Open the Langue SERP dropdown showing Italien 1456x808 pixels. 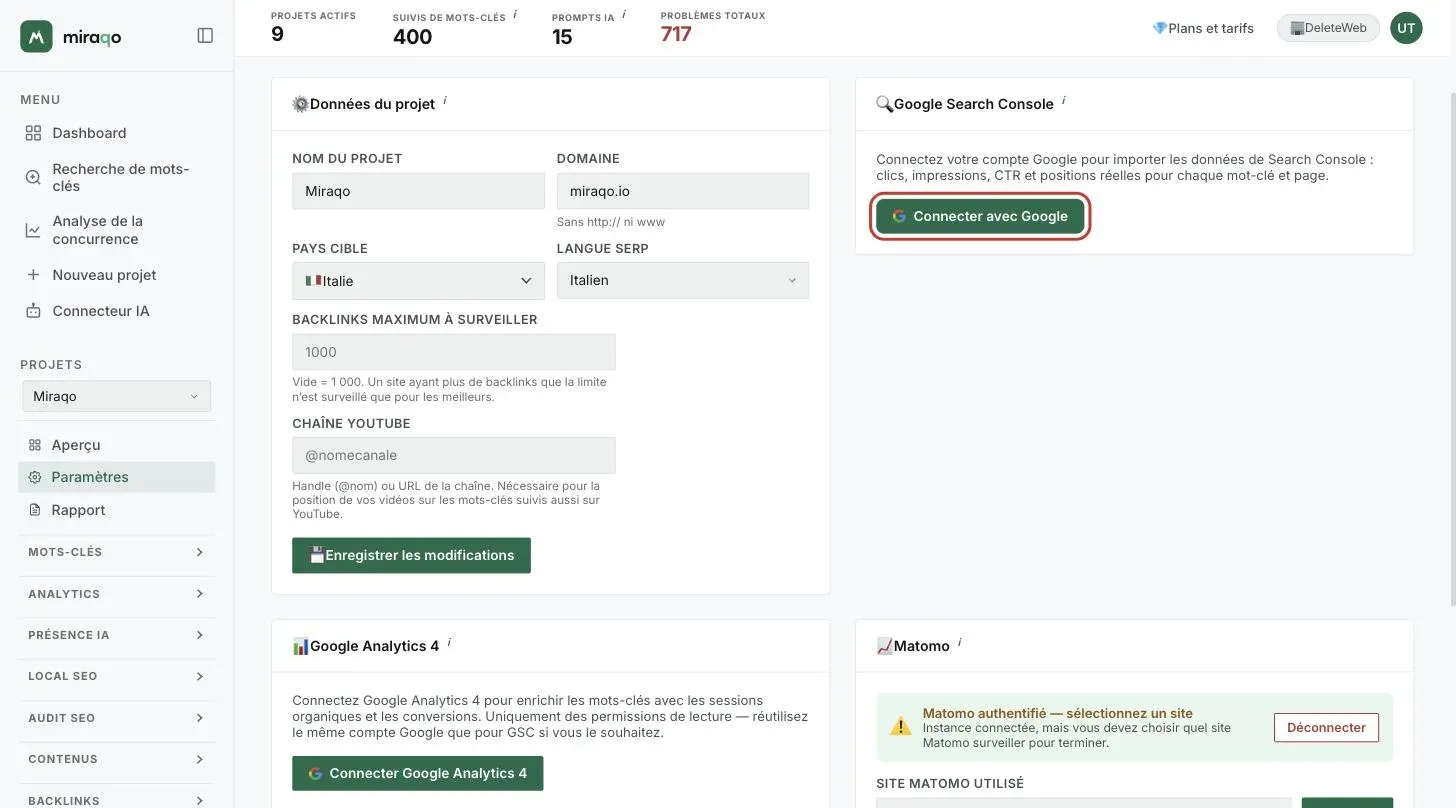click(x=683, y=281)
